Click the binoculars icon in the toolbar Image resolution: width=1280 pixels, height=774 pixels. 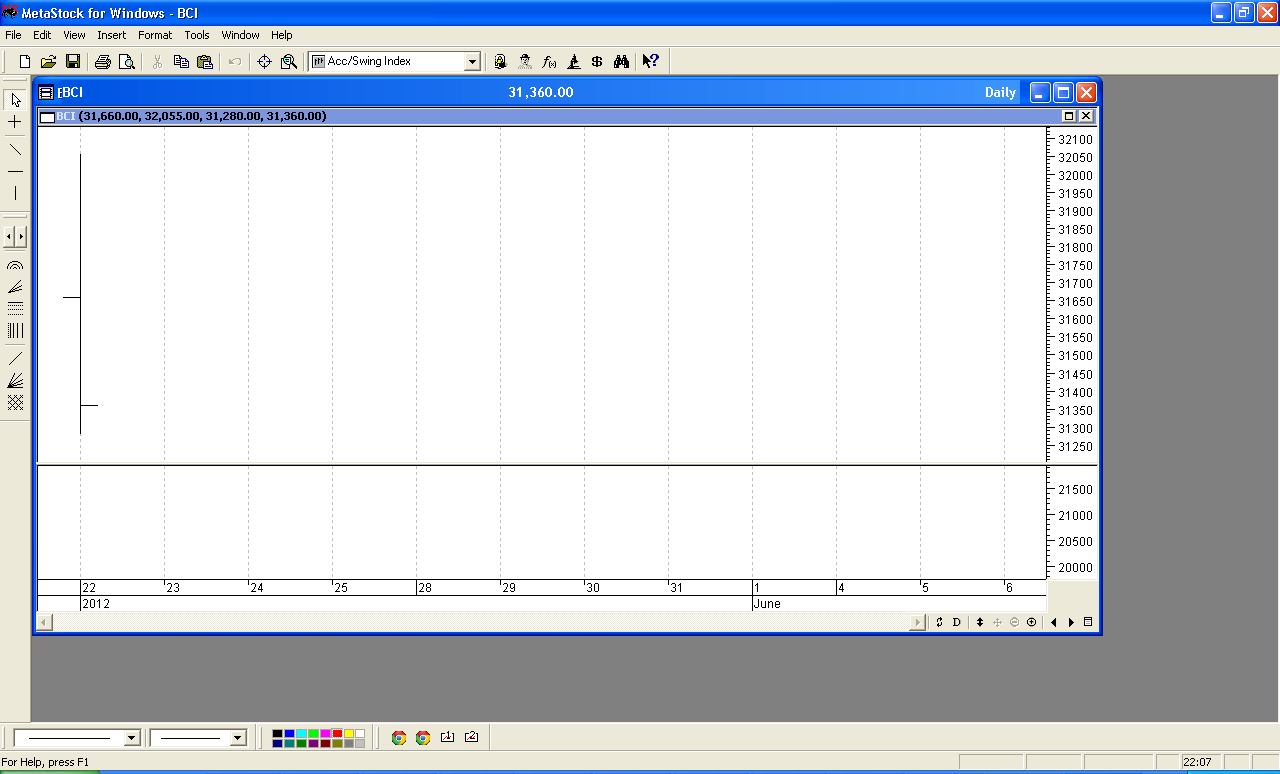(621, 62)
